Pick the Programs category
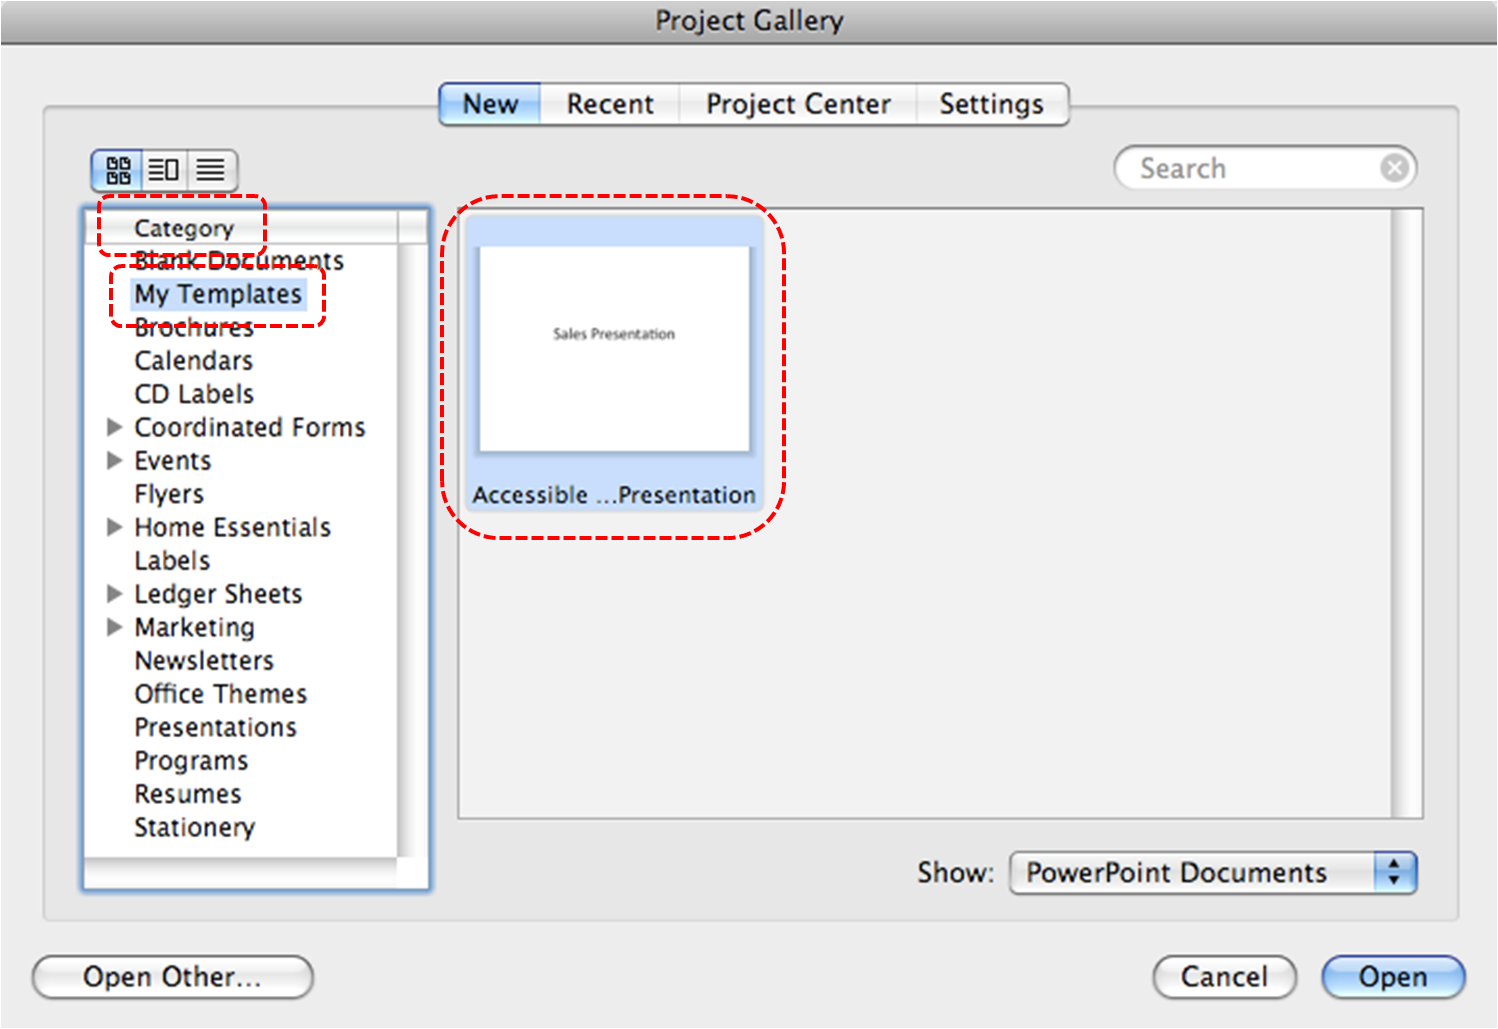1498x1029 pixels. pyautogui.click(x=191, y=761)
